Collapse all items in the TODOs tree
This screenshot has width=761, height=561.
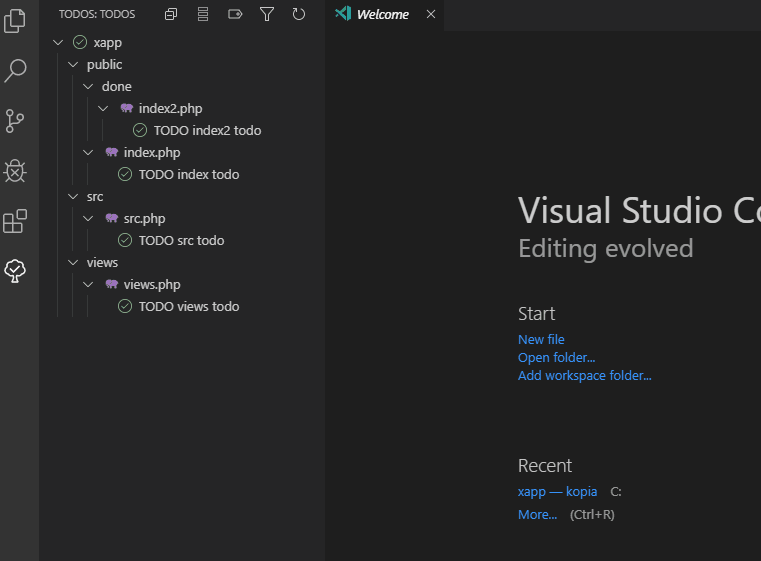(x=171, y=15)
